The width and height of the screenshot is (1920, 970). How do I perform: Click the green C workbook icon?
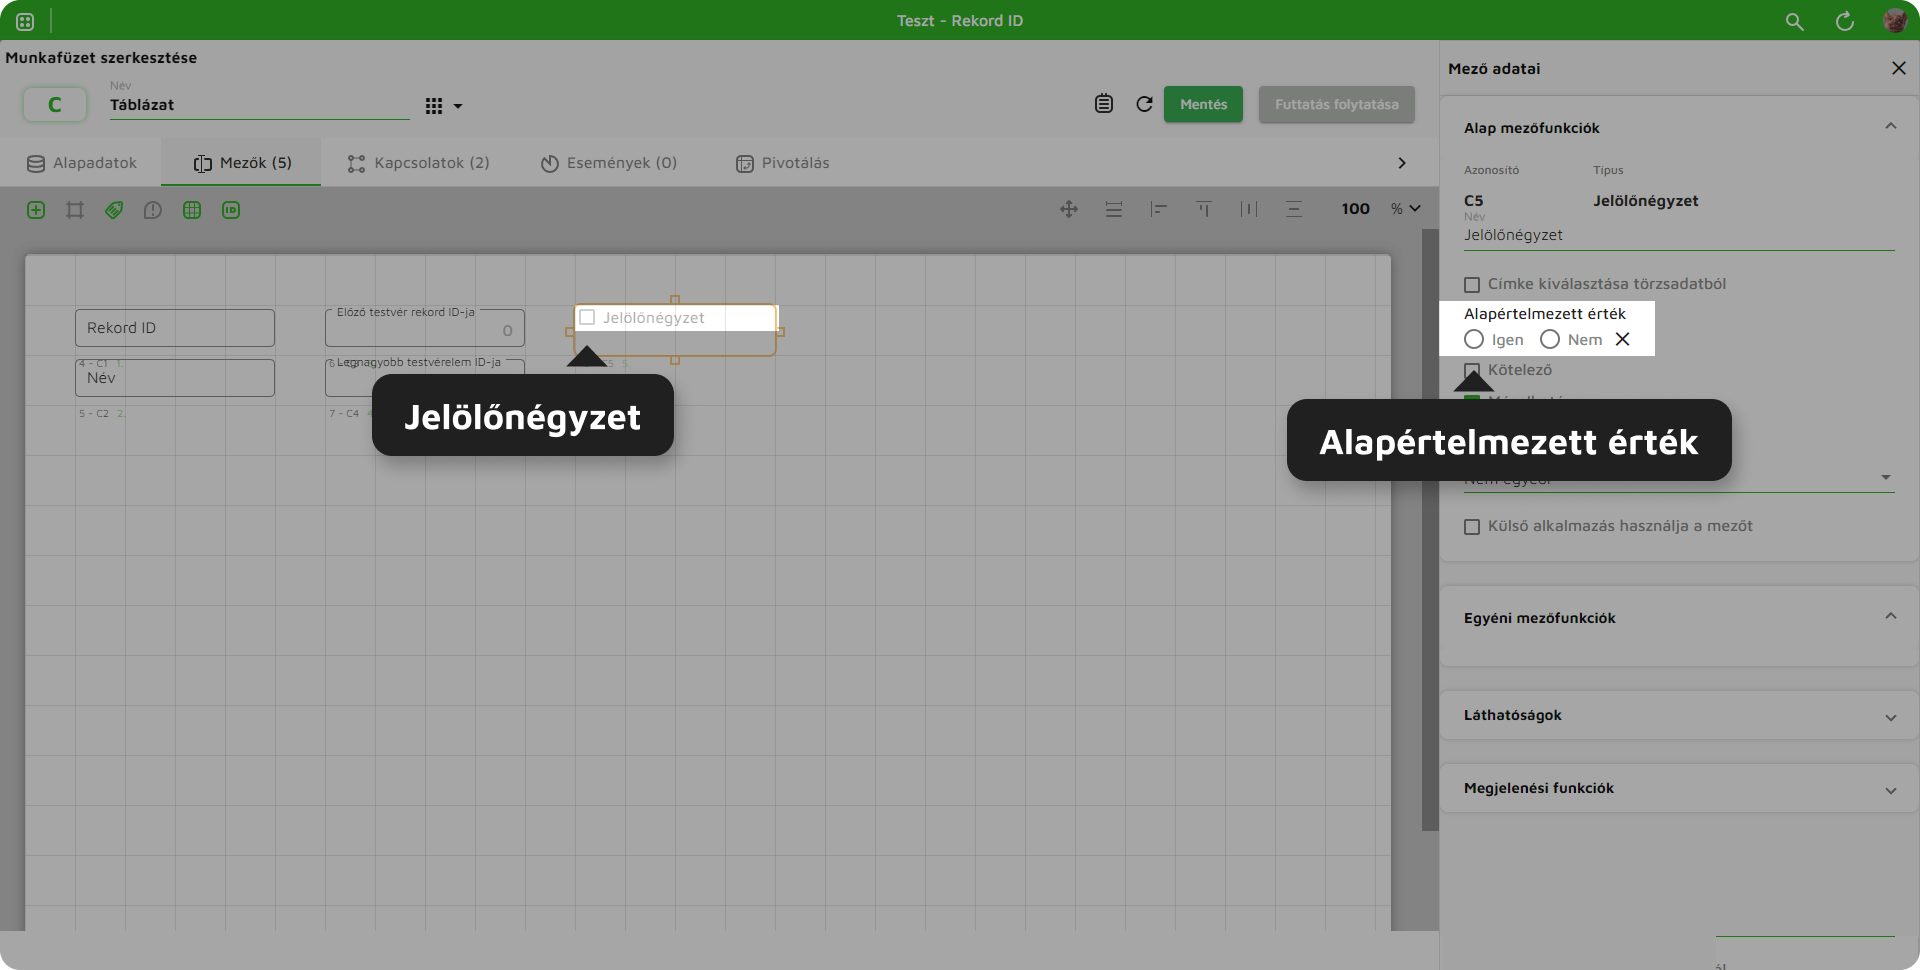click(55, 104)
